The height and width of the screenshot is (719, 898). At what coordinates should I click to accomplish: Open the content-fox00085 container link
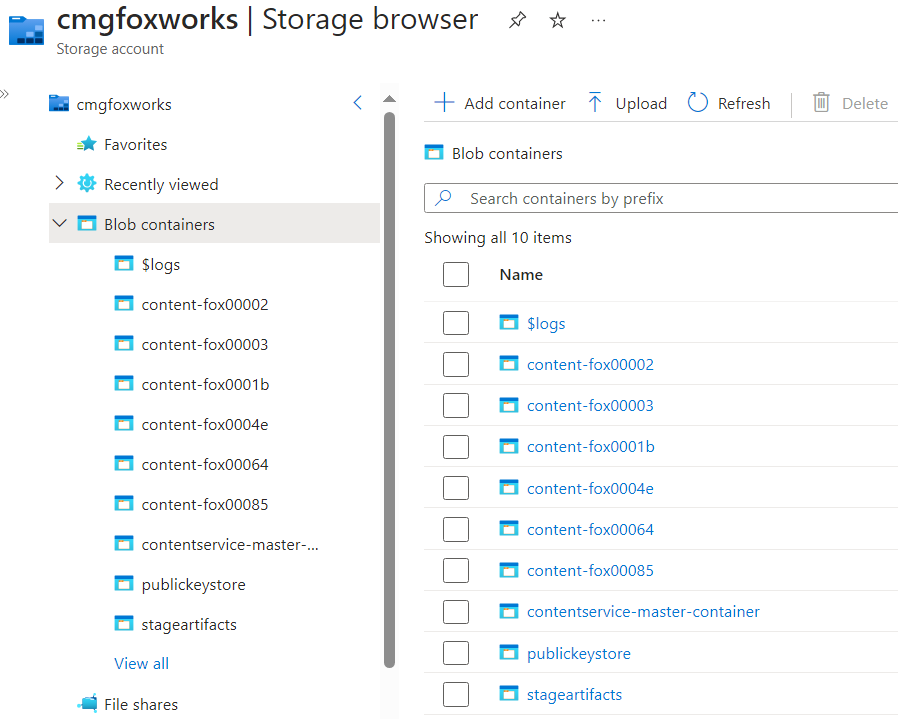tap(590, 571)
